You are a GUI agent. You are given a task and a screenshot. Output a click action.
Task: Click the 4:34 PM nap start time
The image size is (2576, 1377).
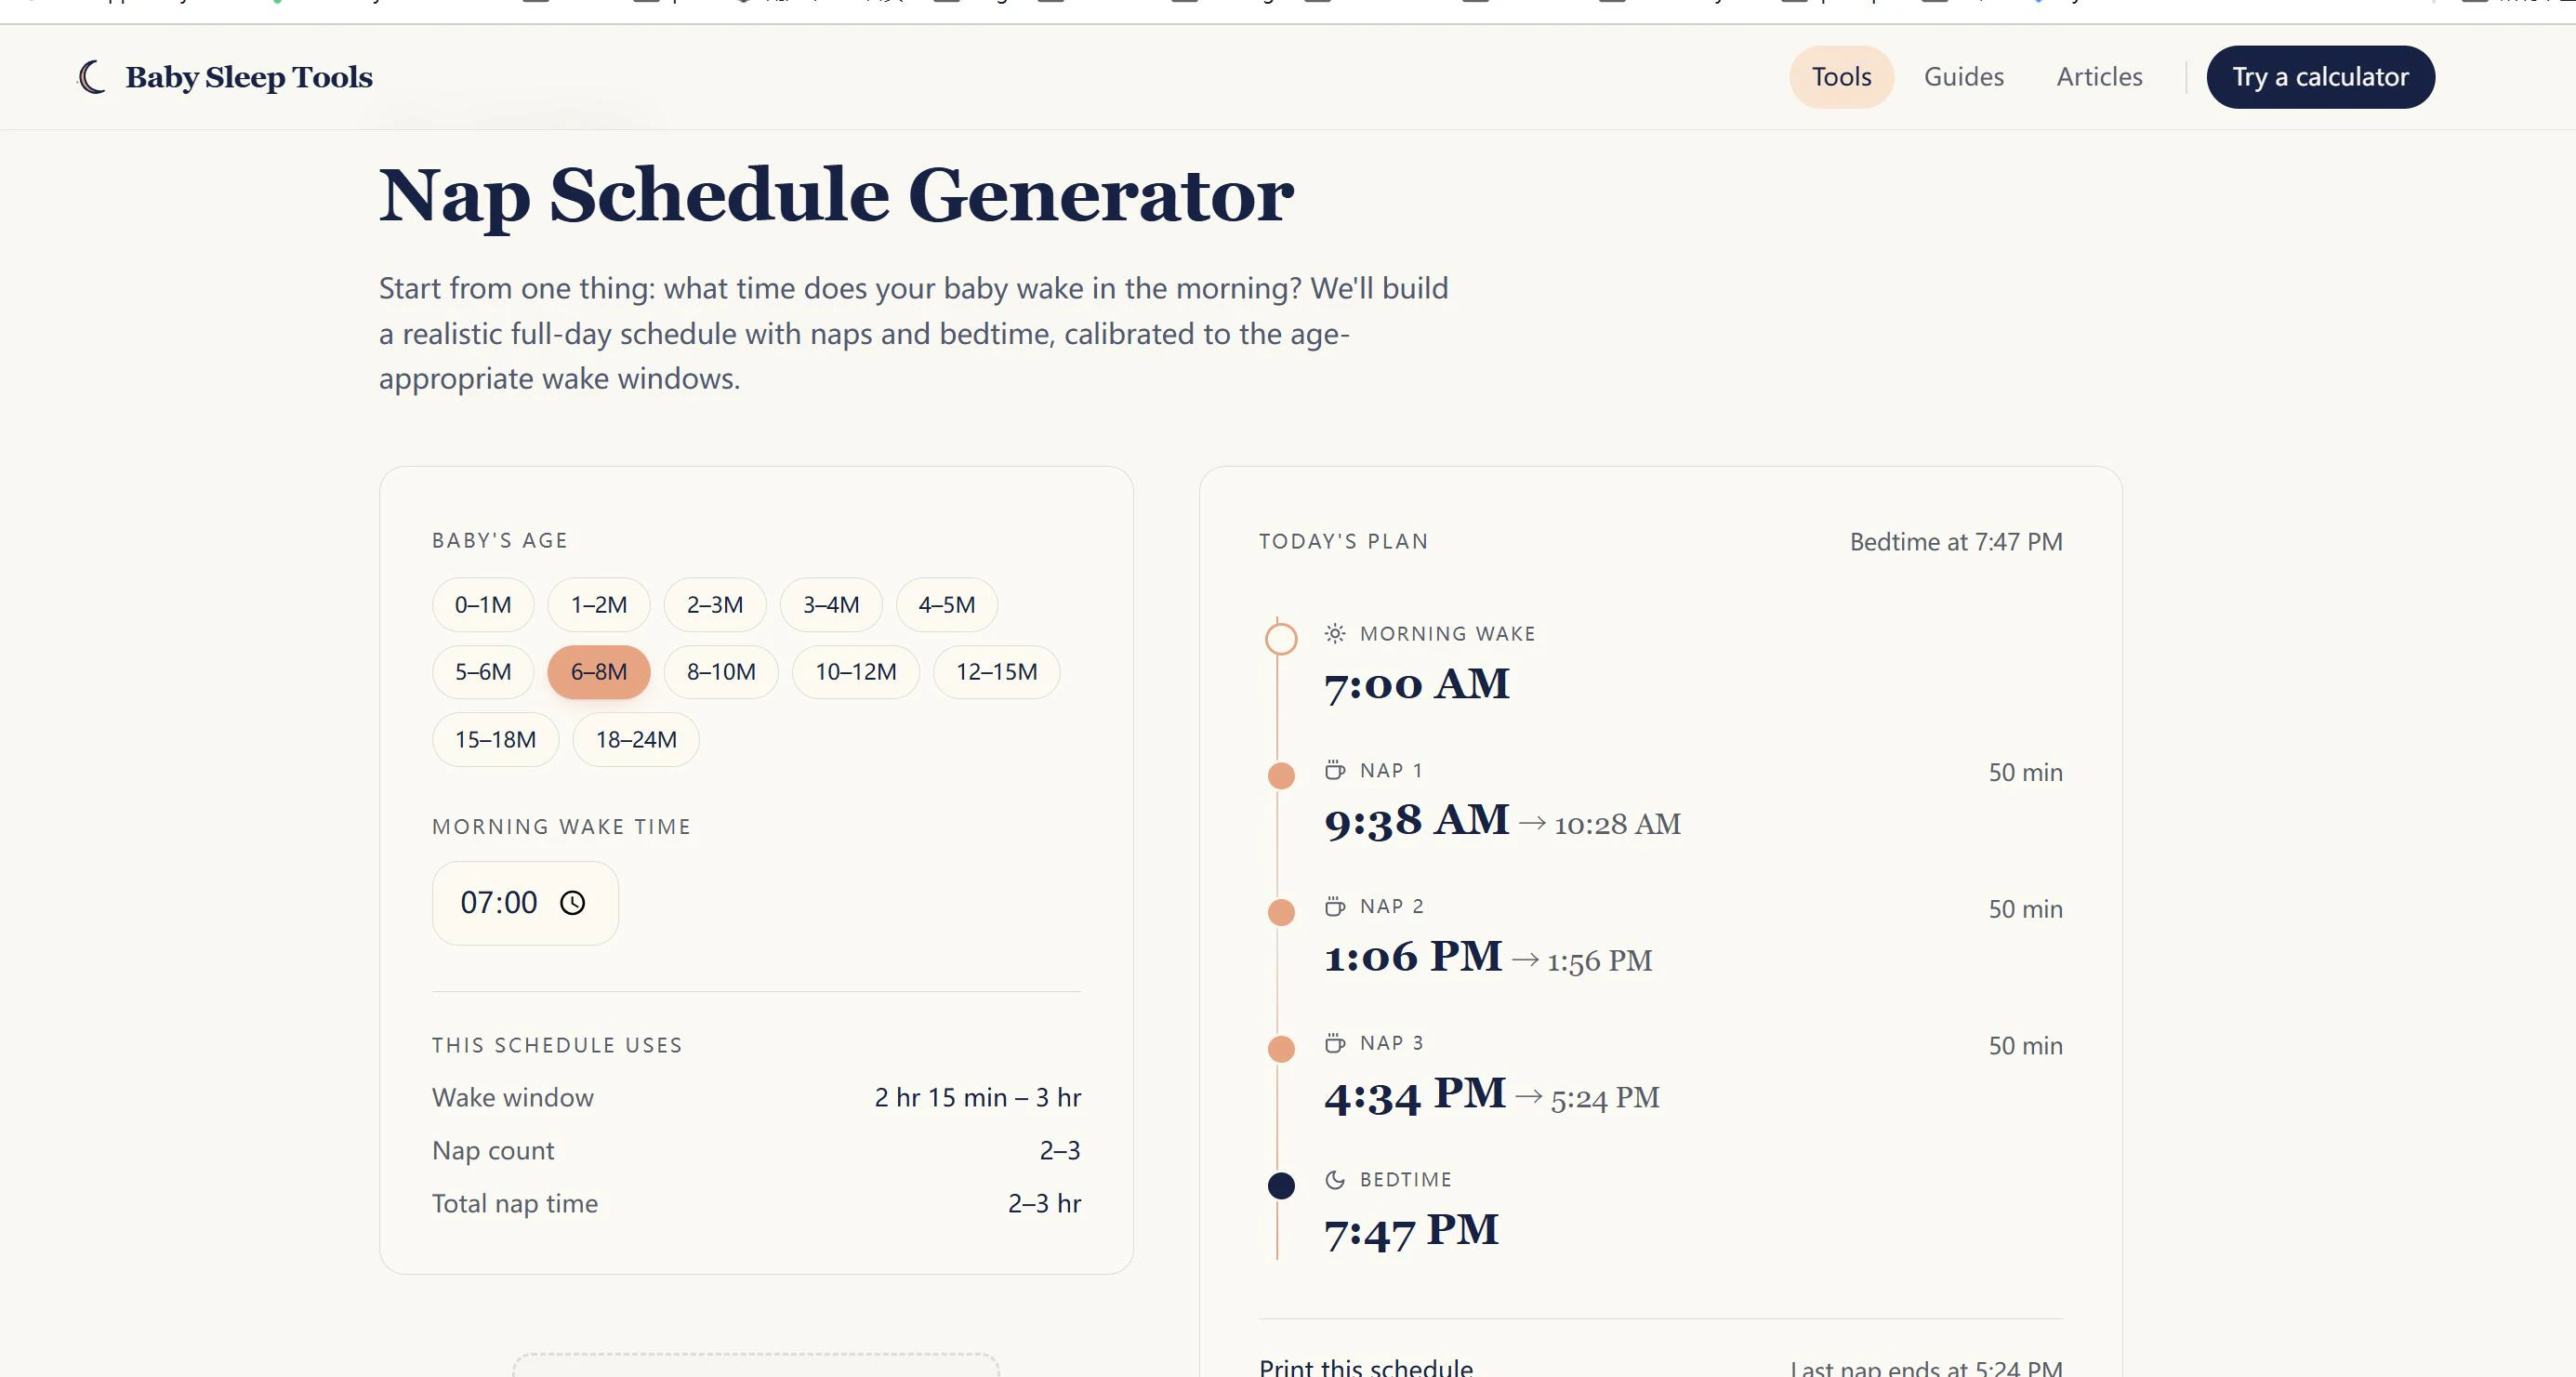(x=1415, y=1094)
